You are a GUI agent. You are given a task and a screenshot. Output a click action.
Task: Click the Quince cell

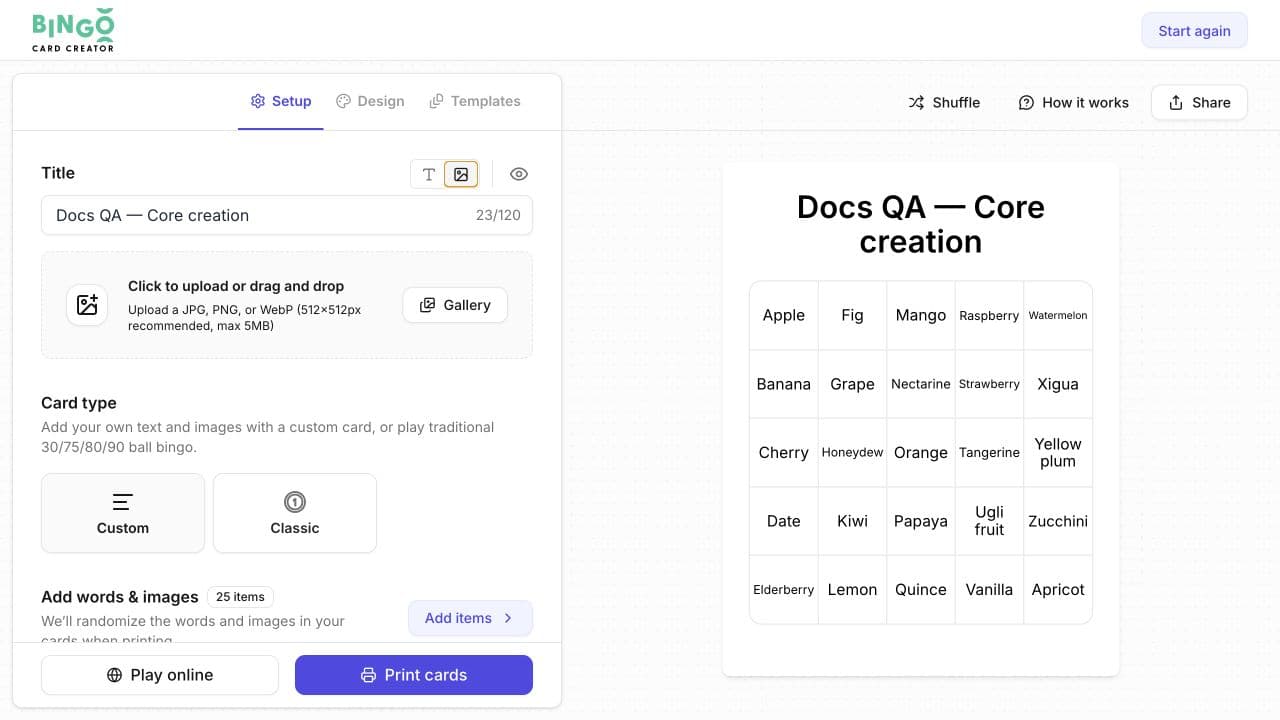point(921,590)
